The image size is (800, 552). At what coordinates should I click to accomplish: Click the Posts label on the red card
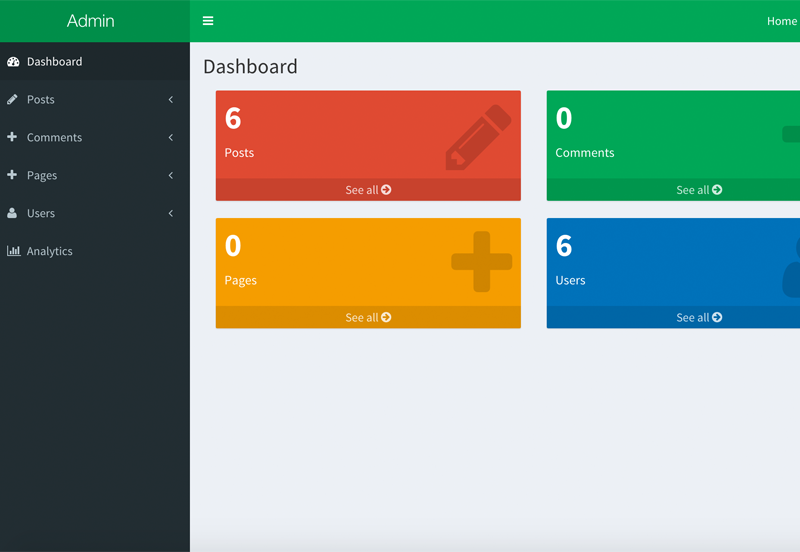pos(239,153)
